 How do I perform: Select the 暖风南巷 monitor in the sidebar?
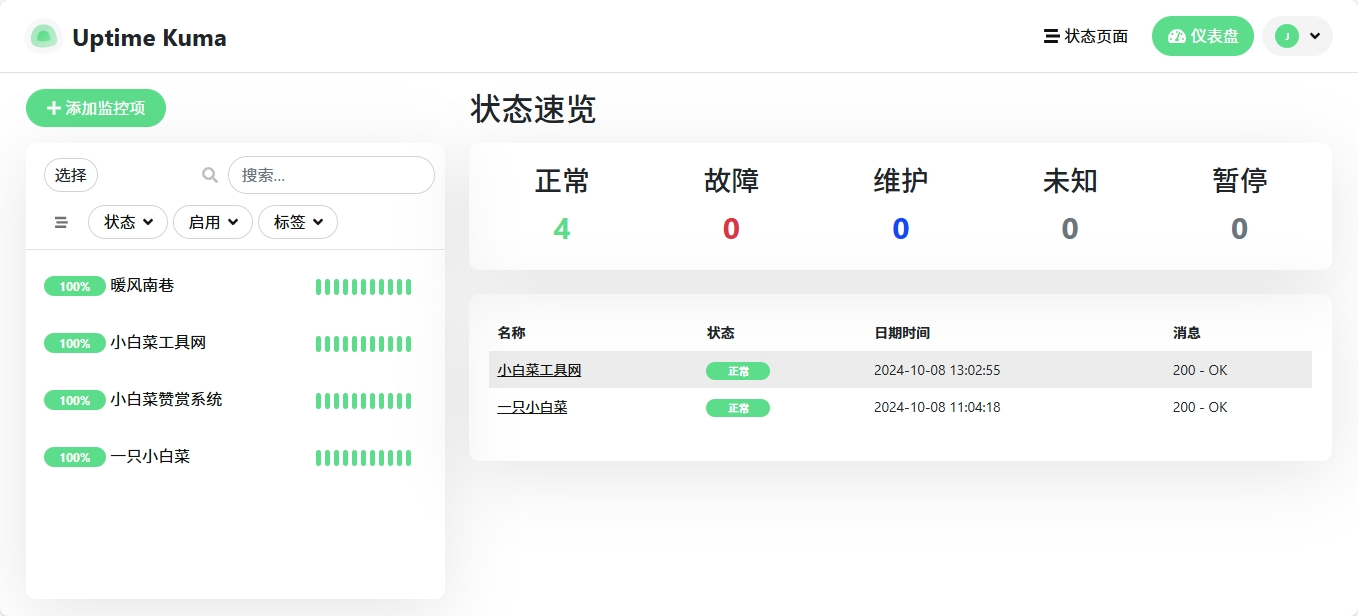(x=143, y=286)
